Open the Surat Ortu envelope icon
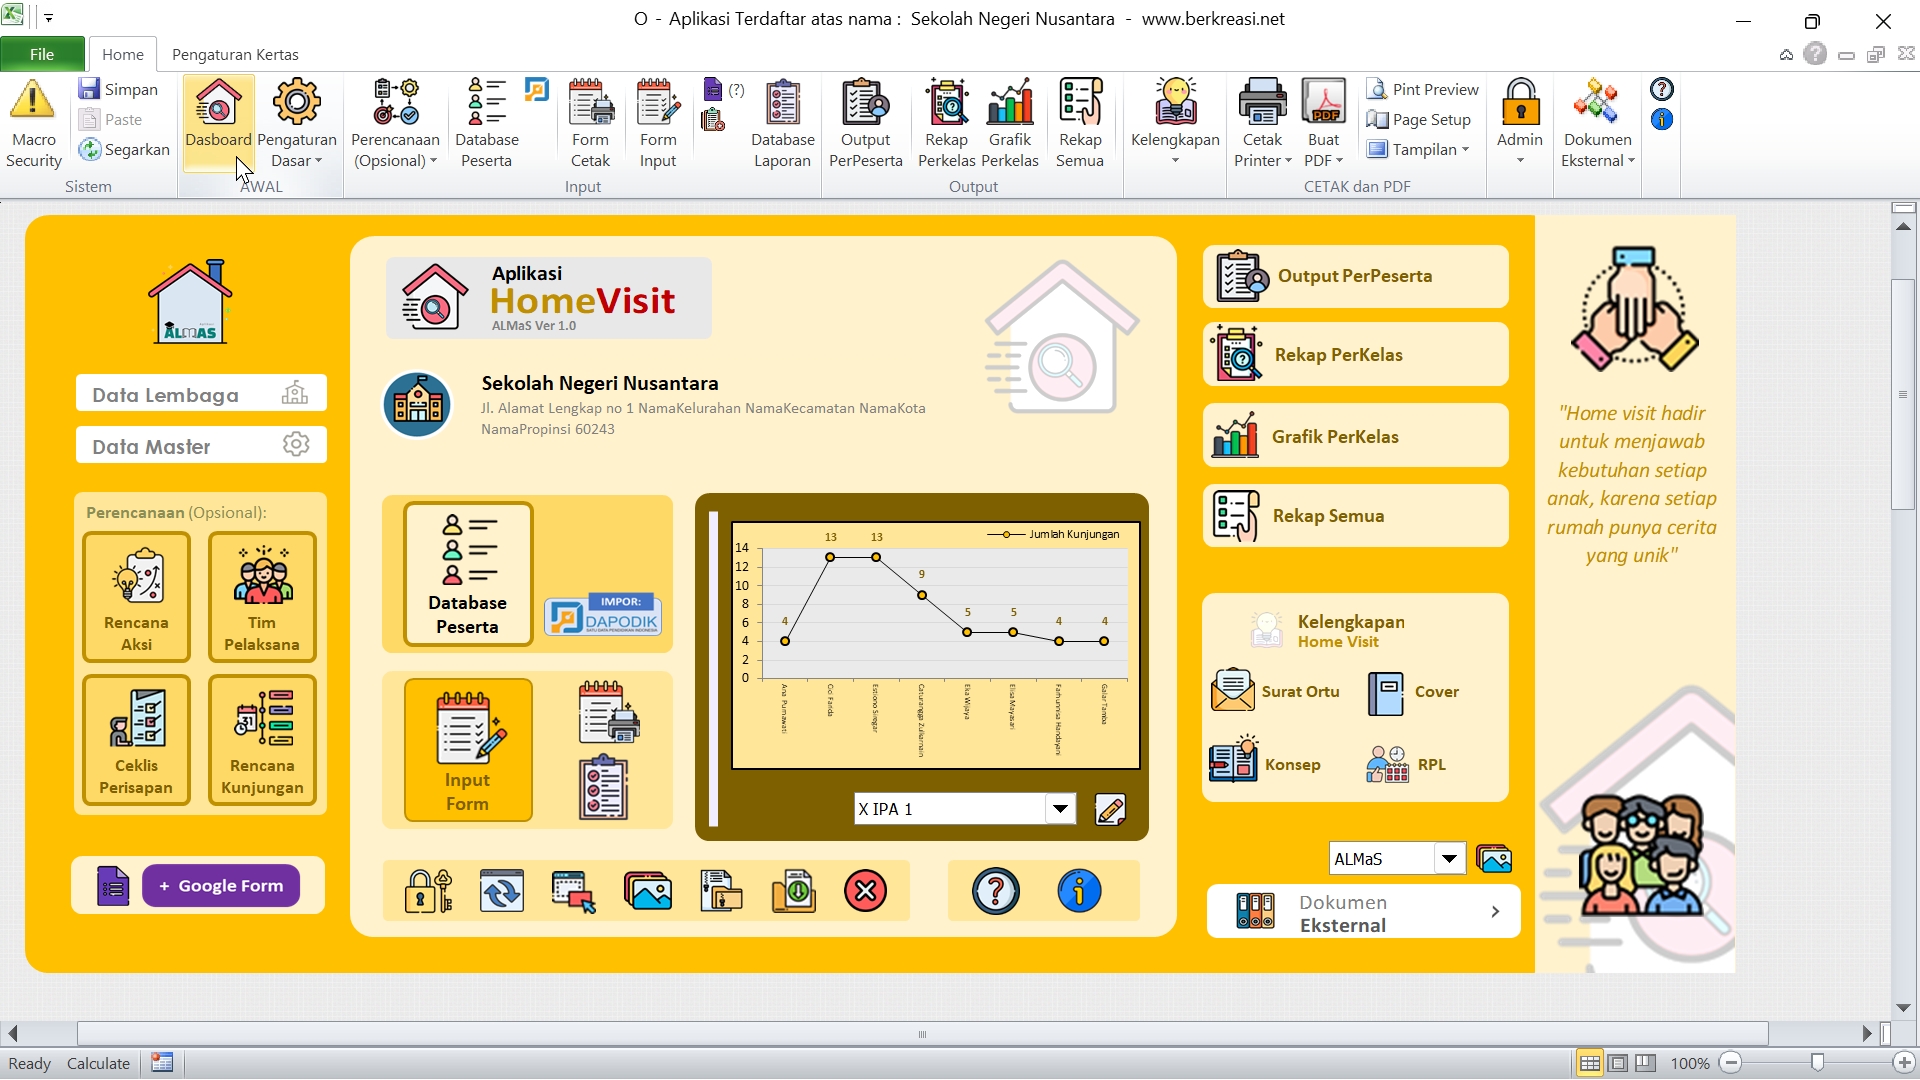Viewport: 1920px width, 1080px height. point(1232,691)
